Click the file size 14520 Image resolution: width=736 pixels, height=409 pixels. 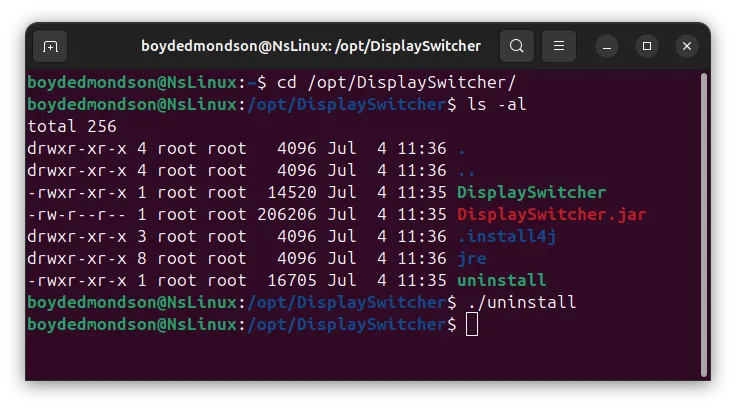pos(291,193)
